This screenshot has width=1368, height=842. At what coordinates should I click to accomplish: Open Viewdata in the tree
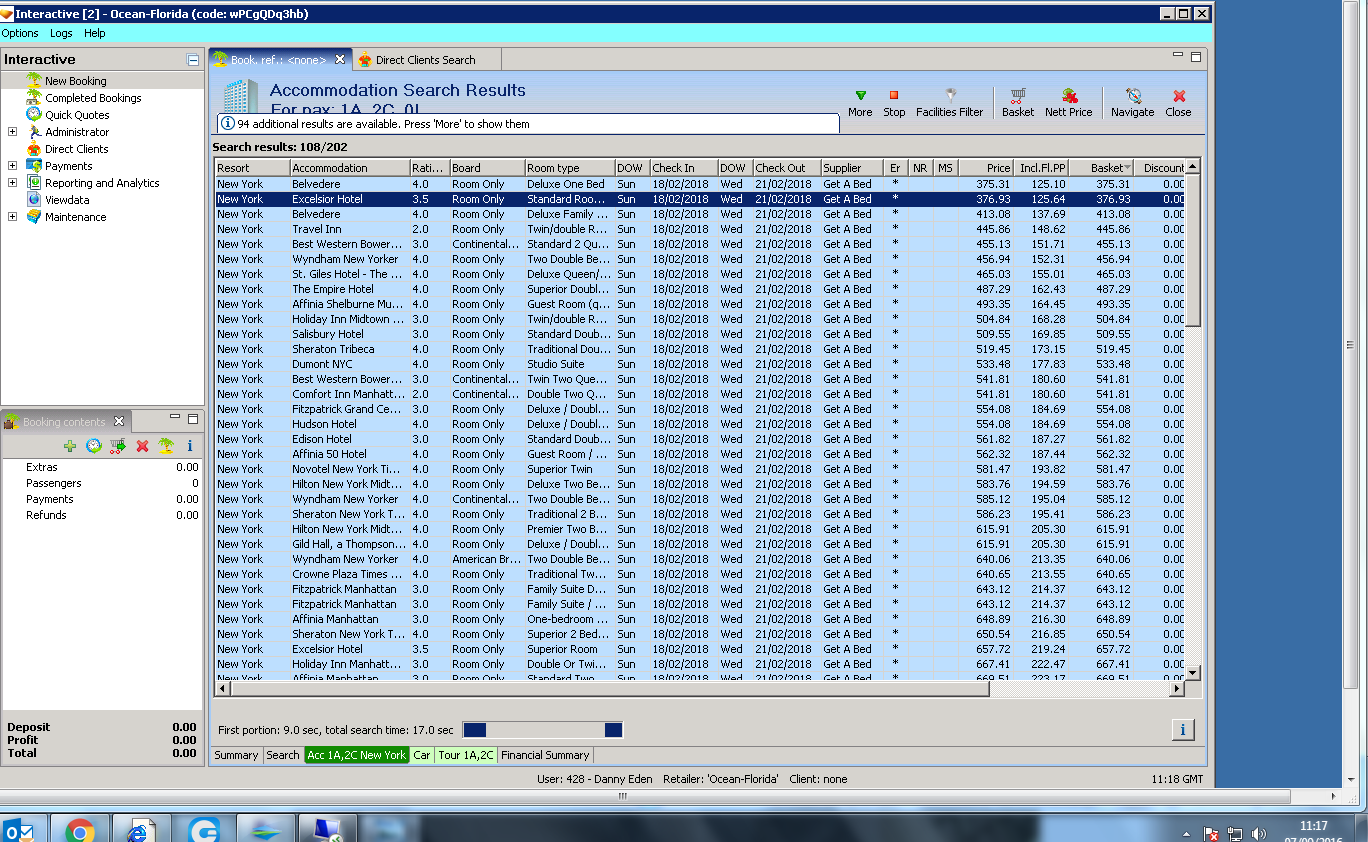click(x=67, y=200)
